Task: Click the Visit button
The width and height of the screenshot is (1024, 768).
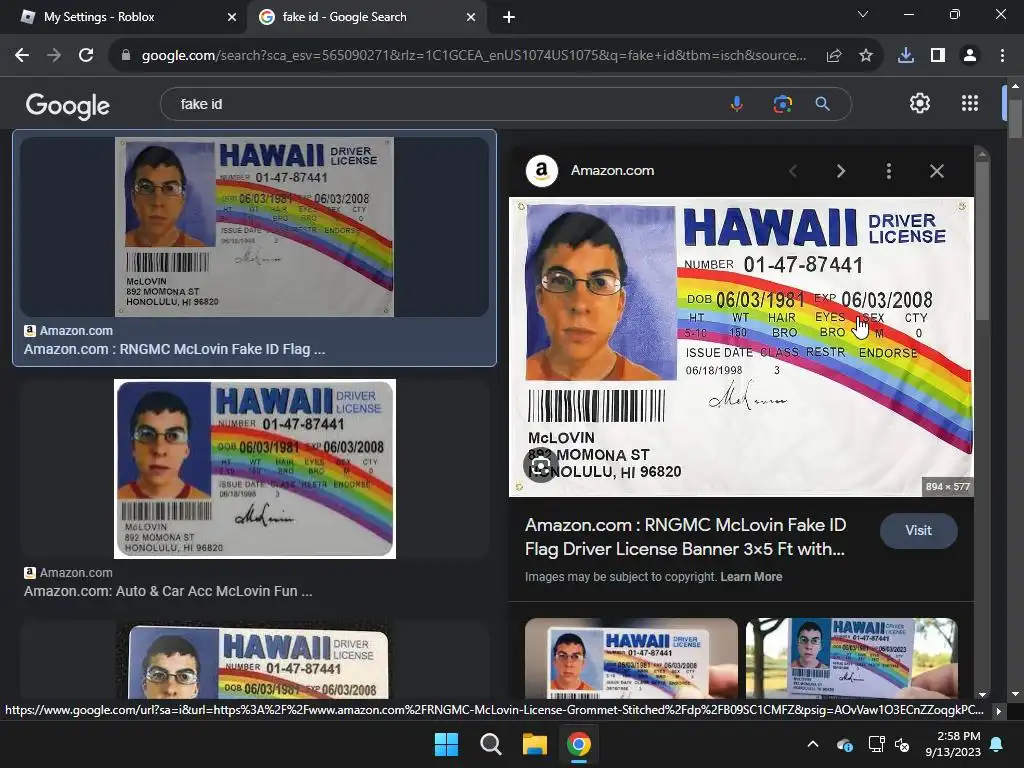Action: click(x=918, y=530)
